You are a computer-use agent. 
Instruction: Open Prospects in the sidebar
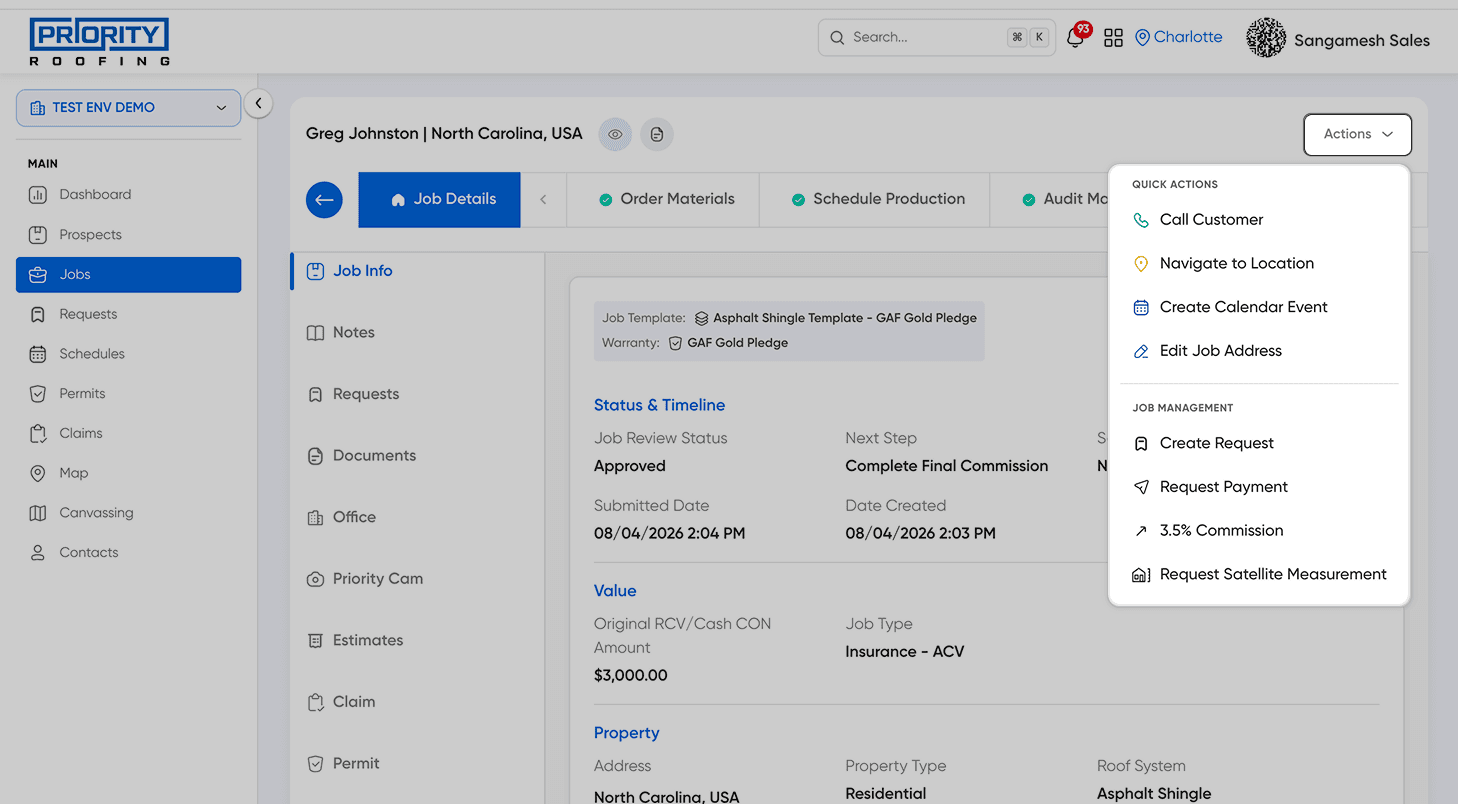point(128,235)
